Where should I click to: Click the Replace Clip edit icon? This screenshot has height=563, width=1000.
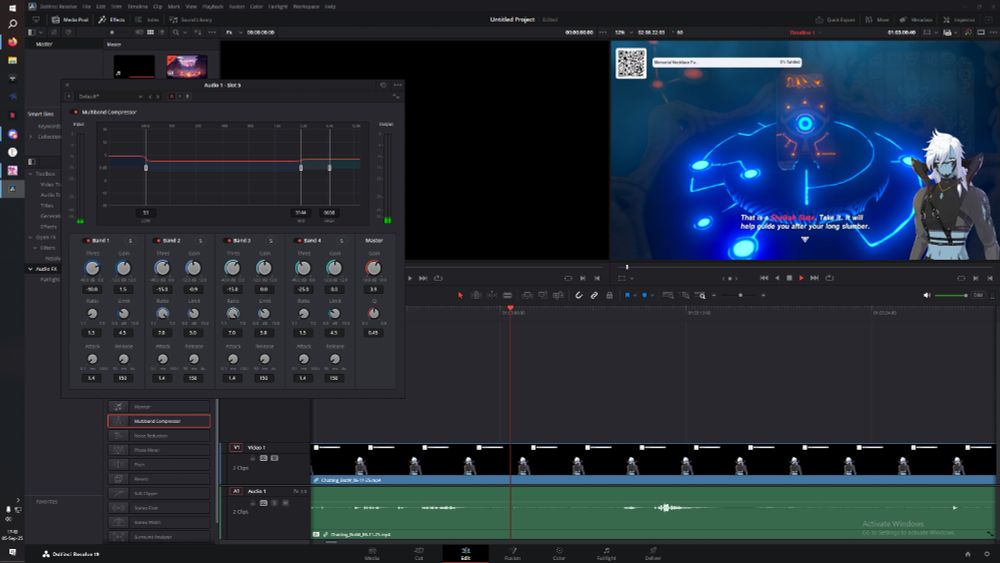(559, 295)
